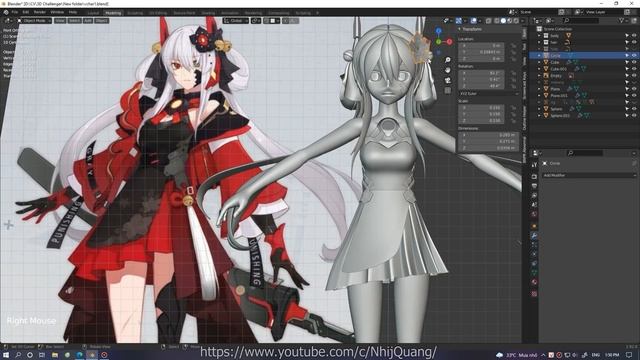Open the Render menu
Viewport: 640px width, 360px height.
point(40,12)
